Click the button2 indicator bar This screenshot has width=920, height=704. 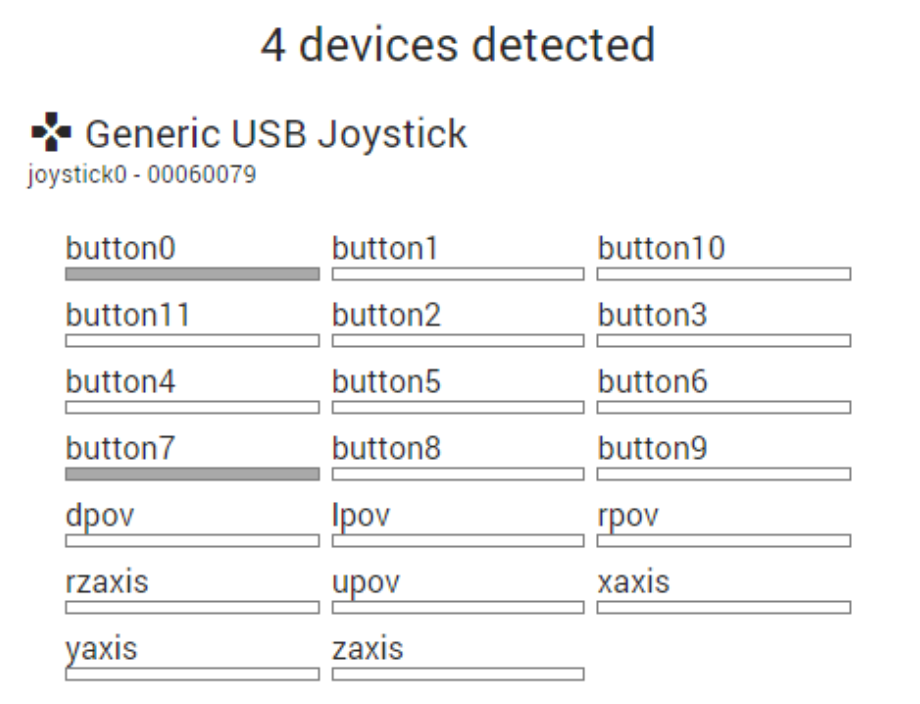(x=458, y=341)
